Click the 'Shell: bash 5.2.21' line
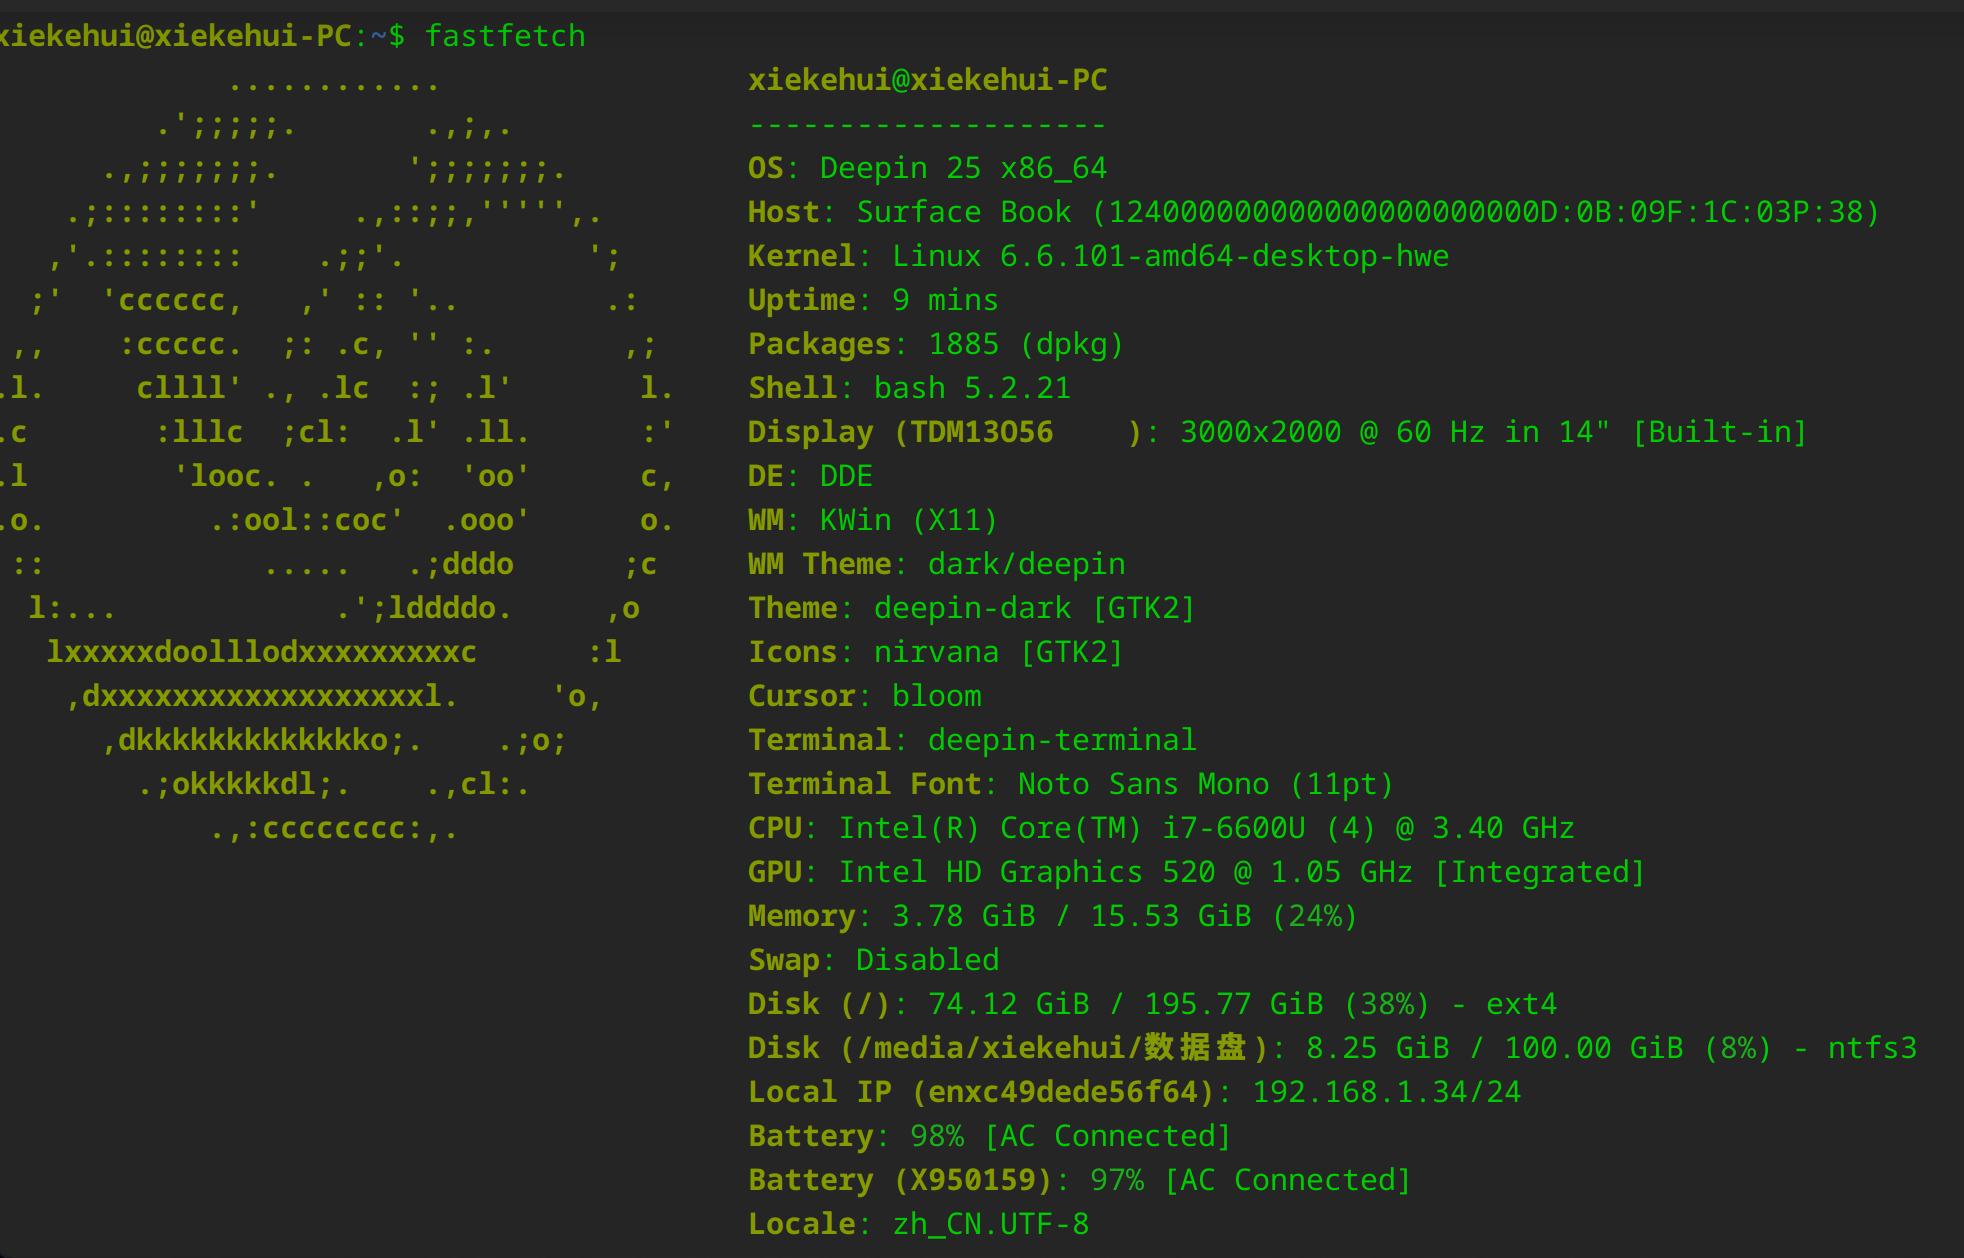The image size is (1964, 1258). (910, 388)
